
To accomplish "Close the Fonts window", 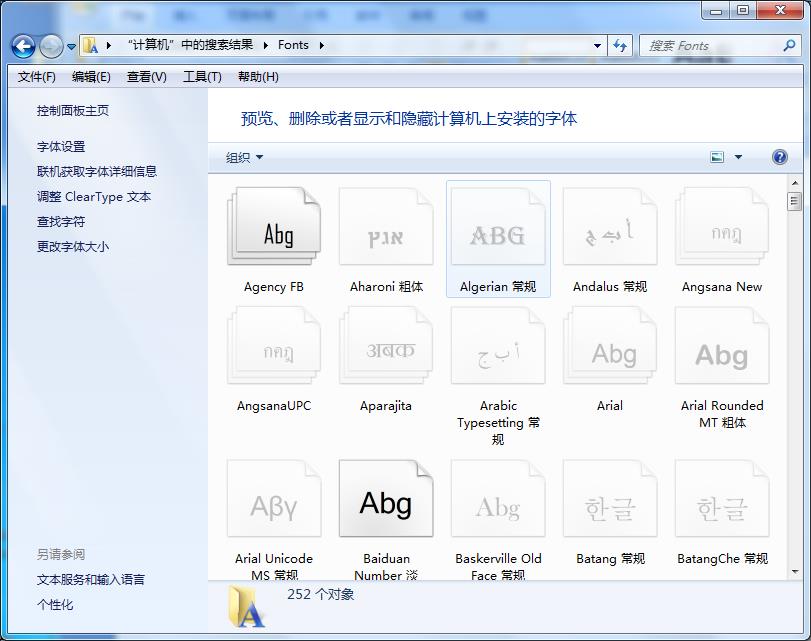I will (780, 10).
